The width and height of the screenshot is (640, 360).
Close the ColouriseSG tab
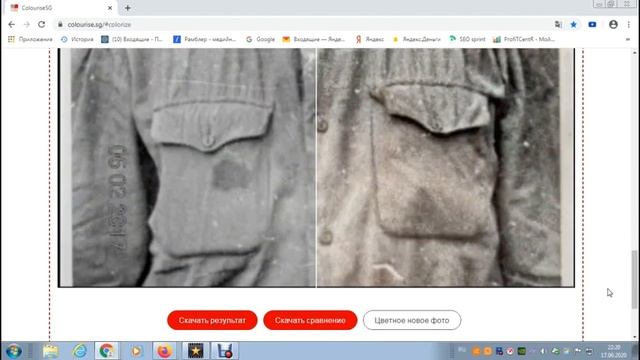click(x=110, y=8)
